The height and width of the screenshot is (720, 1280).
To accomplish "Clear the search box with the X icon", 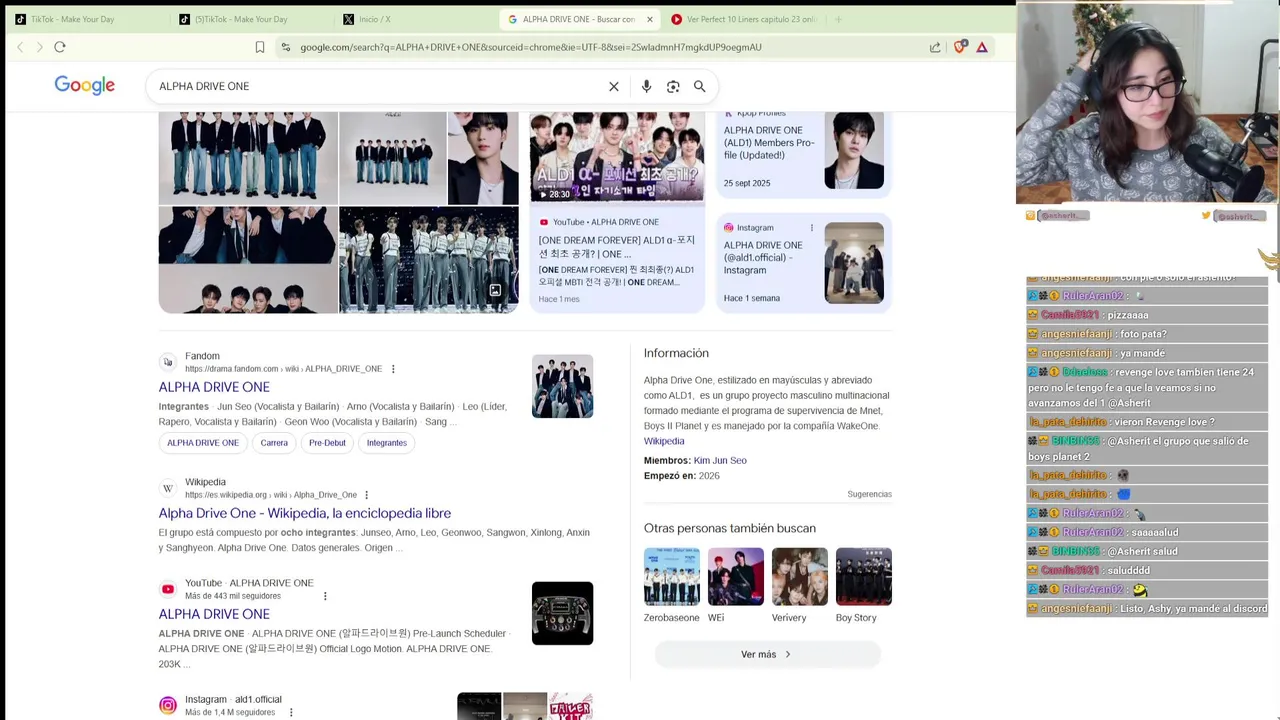I will [x=614, y=87].
